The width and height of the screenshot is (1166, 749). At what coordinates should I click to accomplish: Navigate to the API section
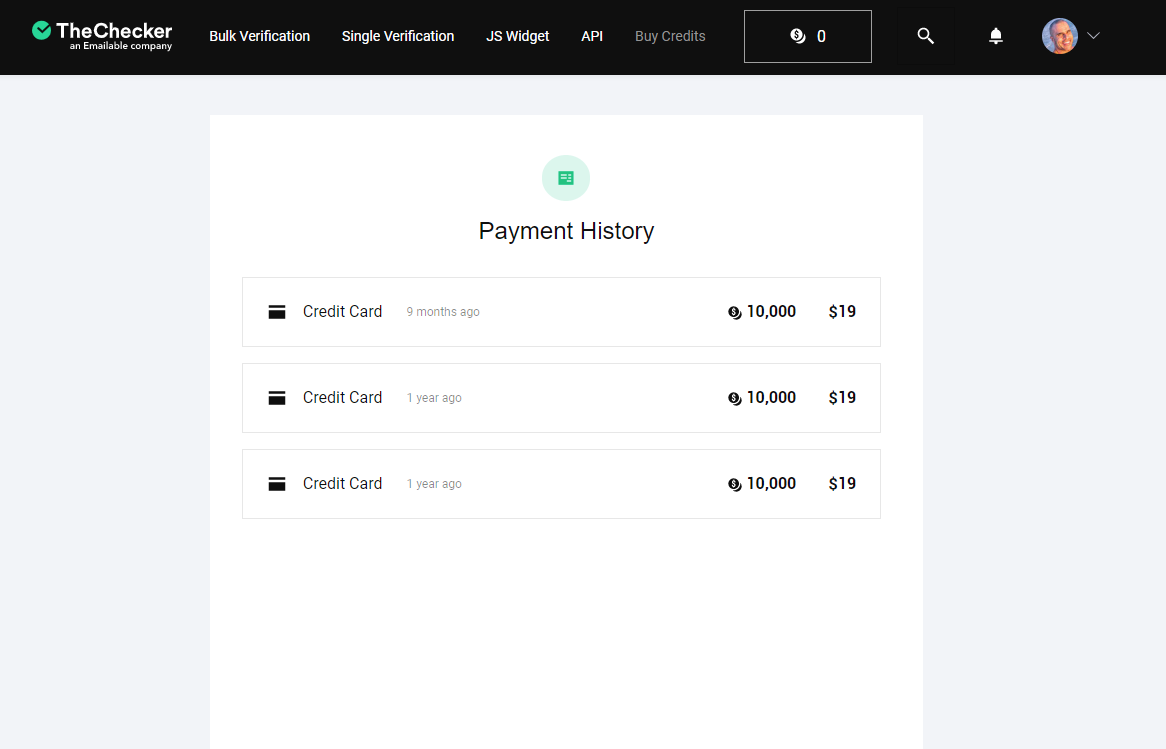(x=592, y=36)
